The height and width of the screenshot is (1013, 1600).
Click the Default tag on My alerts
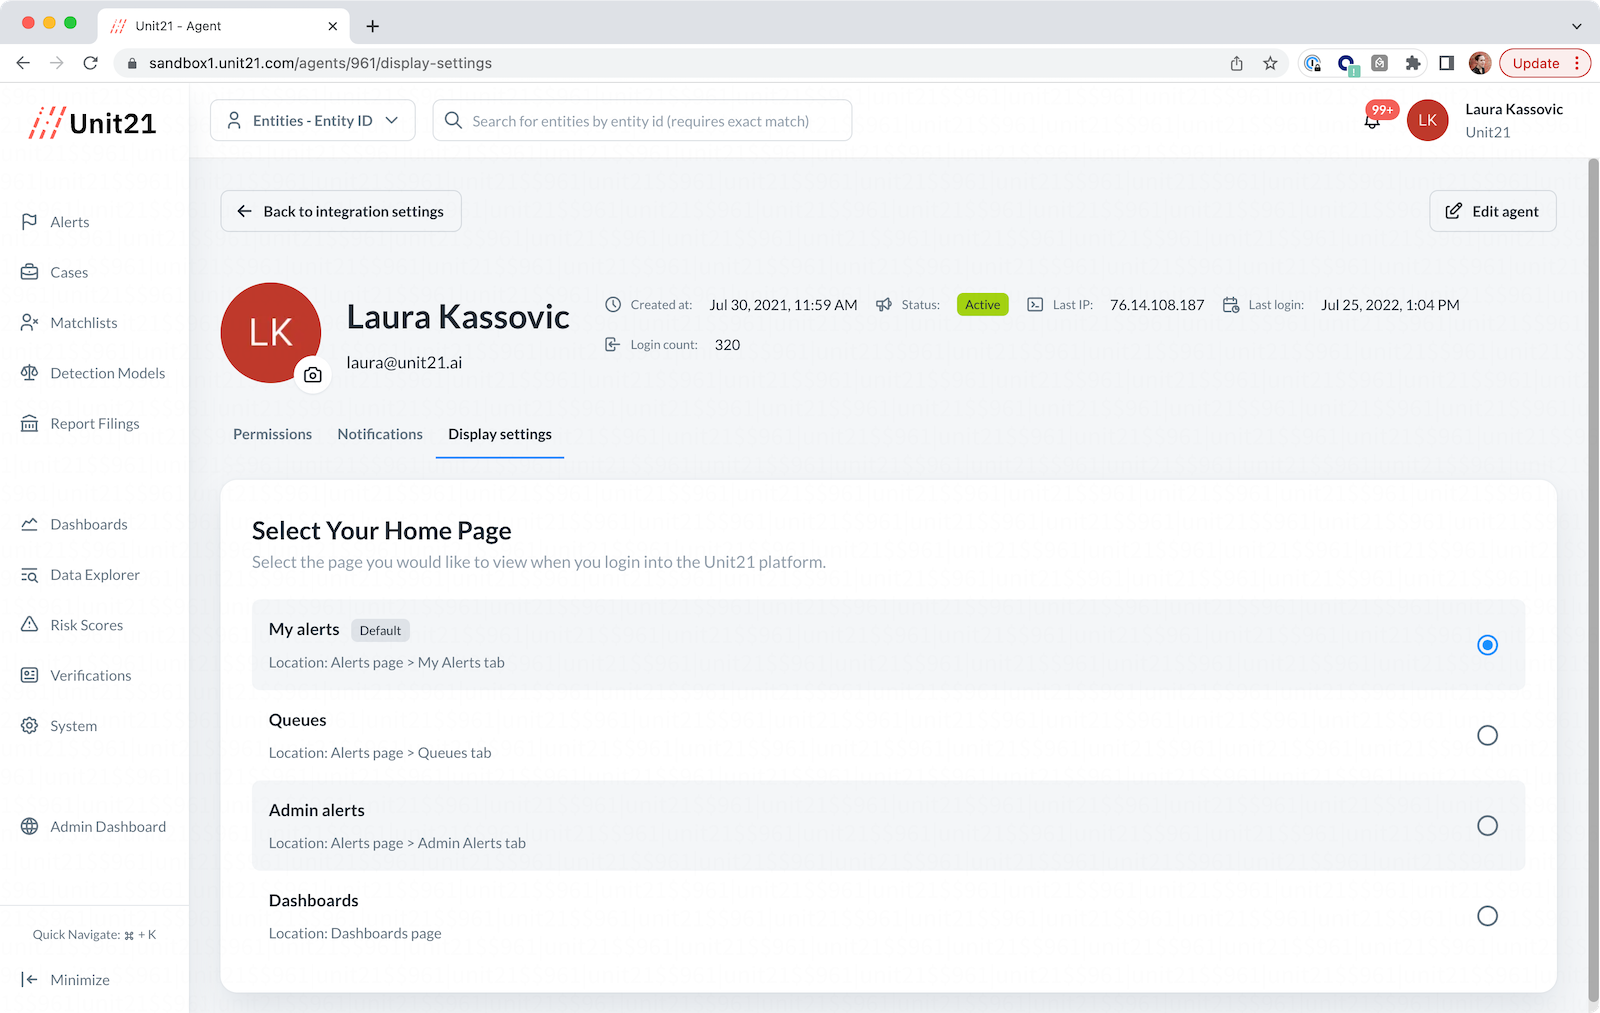(380, 630)
